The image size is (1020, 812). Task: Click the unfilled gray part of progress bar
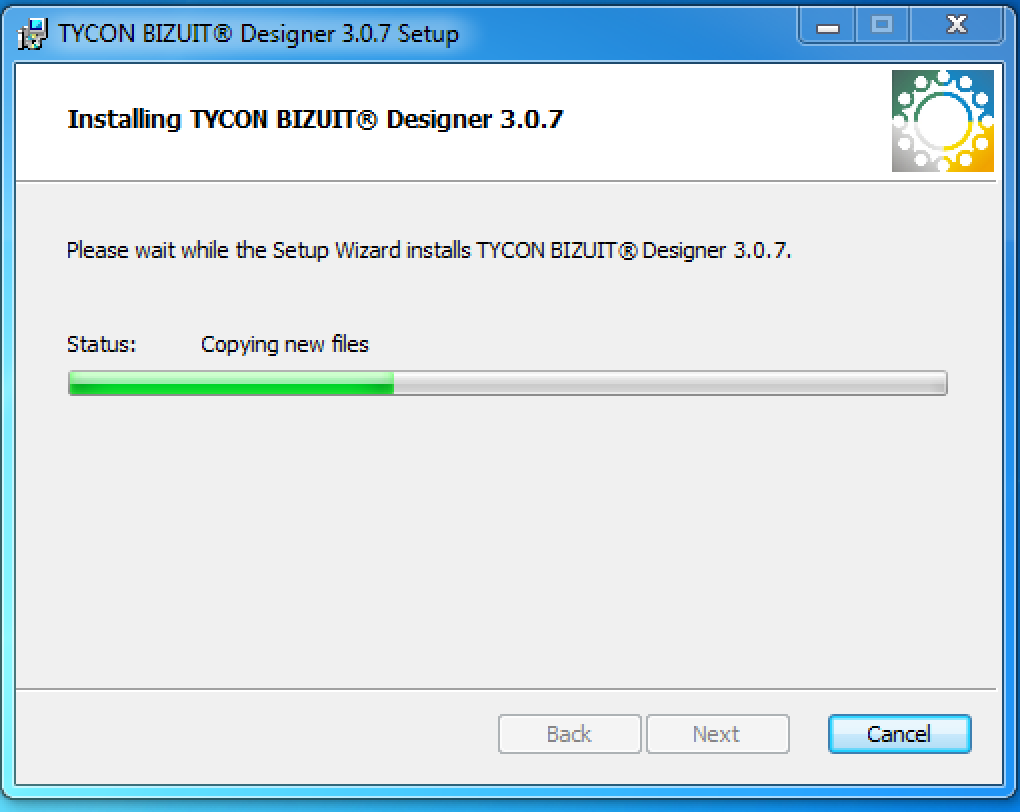pyautogui.click(x=670, y=383)
